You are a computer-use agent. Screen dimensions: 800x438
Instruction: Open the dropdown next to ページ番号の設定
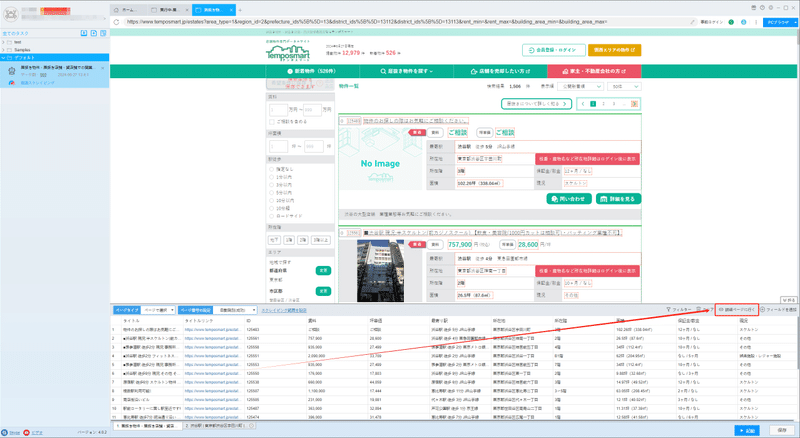236,310
